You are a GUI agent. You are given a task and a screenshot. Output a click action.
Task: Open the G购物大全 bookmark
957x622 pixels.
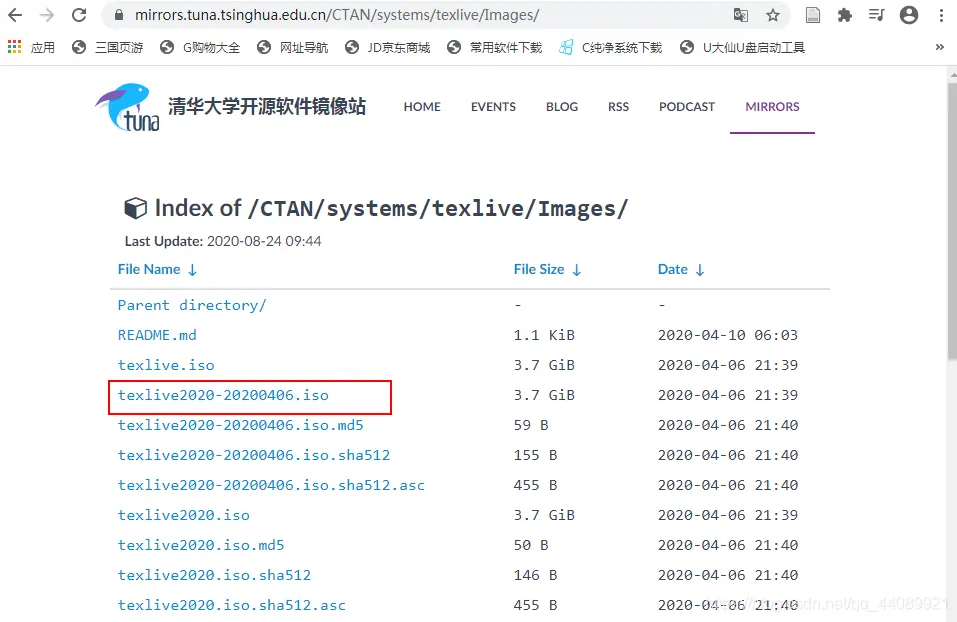(200, 48)
